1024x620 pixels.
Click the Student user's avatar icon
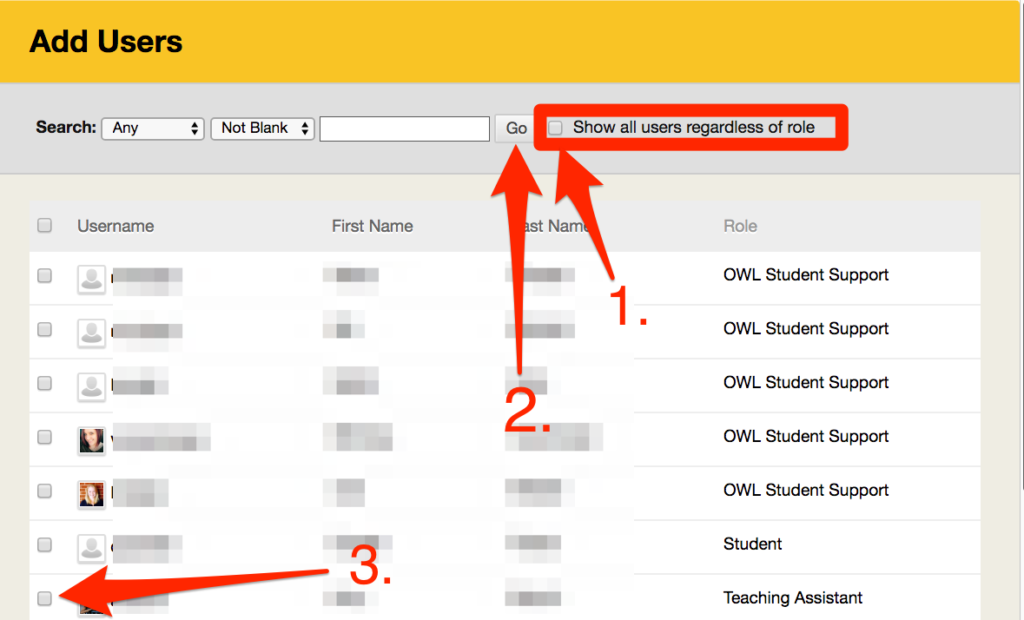coord(91,545)
